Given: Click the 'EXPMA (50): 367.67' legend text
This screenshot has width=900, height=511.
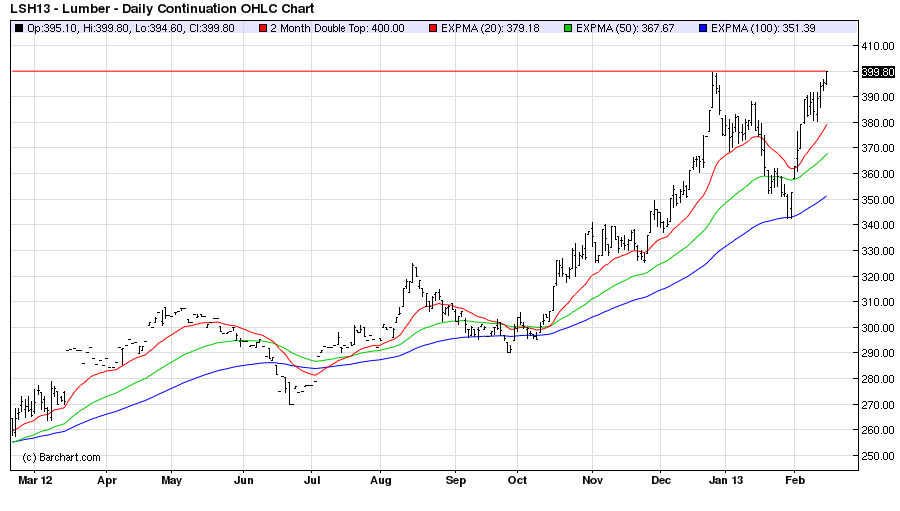Looking at the screenshot, I should point(625,28).
